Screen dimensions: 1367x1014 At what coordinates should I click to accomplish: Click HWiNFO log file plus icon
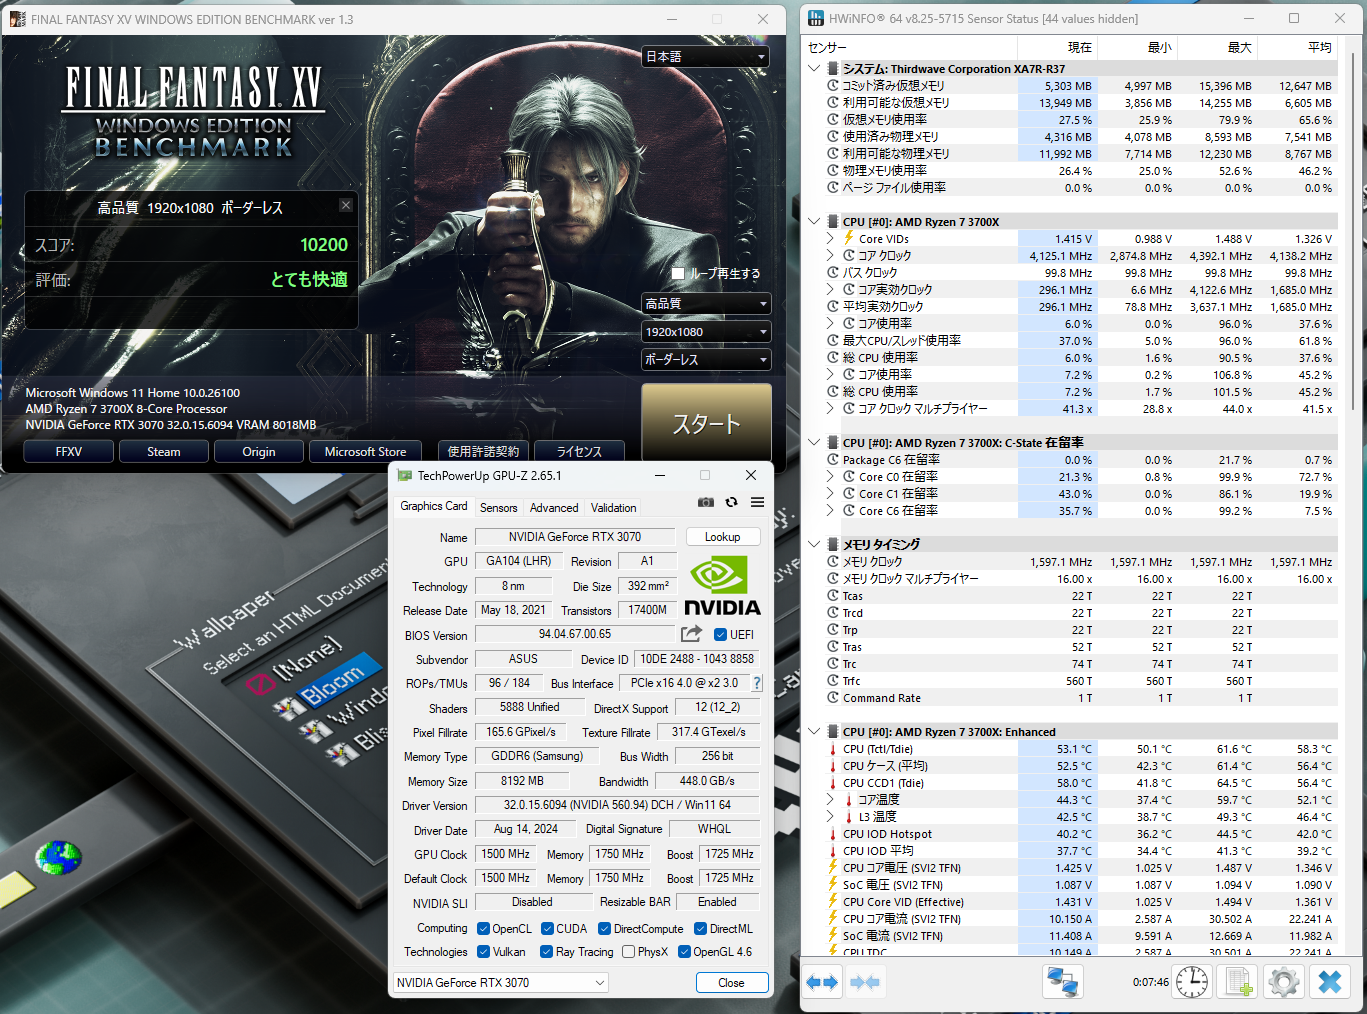[x=1238, y=982]
